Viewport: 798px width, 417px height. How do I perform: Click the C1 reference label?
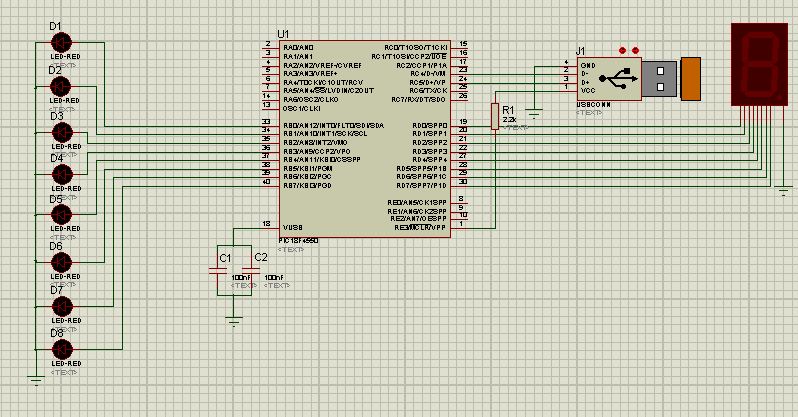225,258
